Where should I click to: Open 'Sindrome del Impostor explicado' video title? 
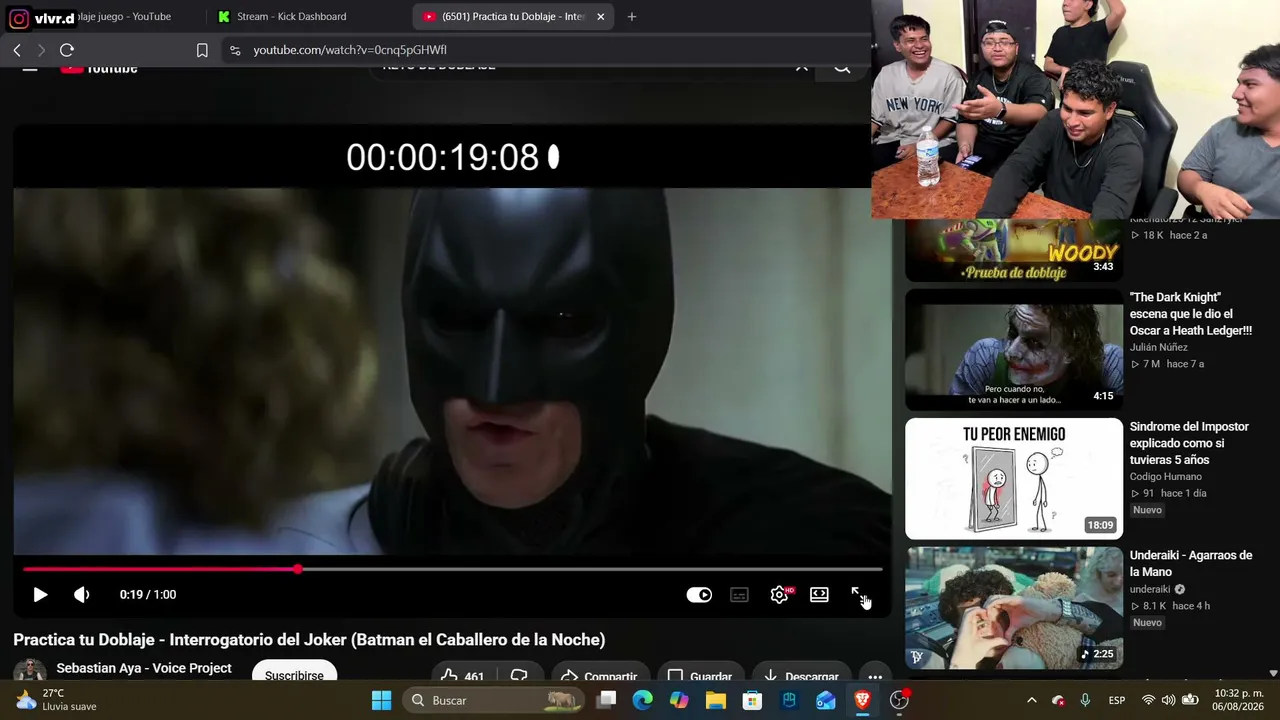click(x=1190, y=443)
